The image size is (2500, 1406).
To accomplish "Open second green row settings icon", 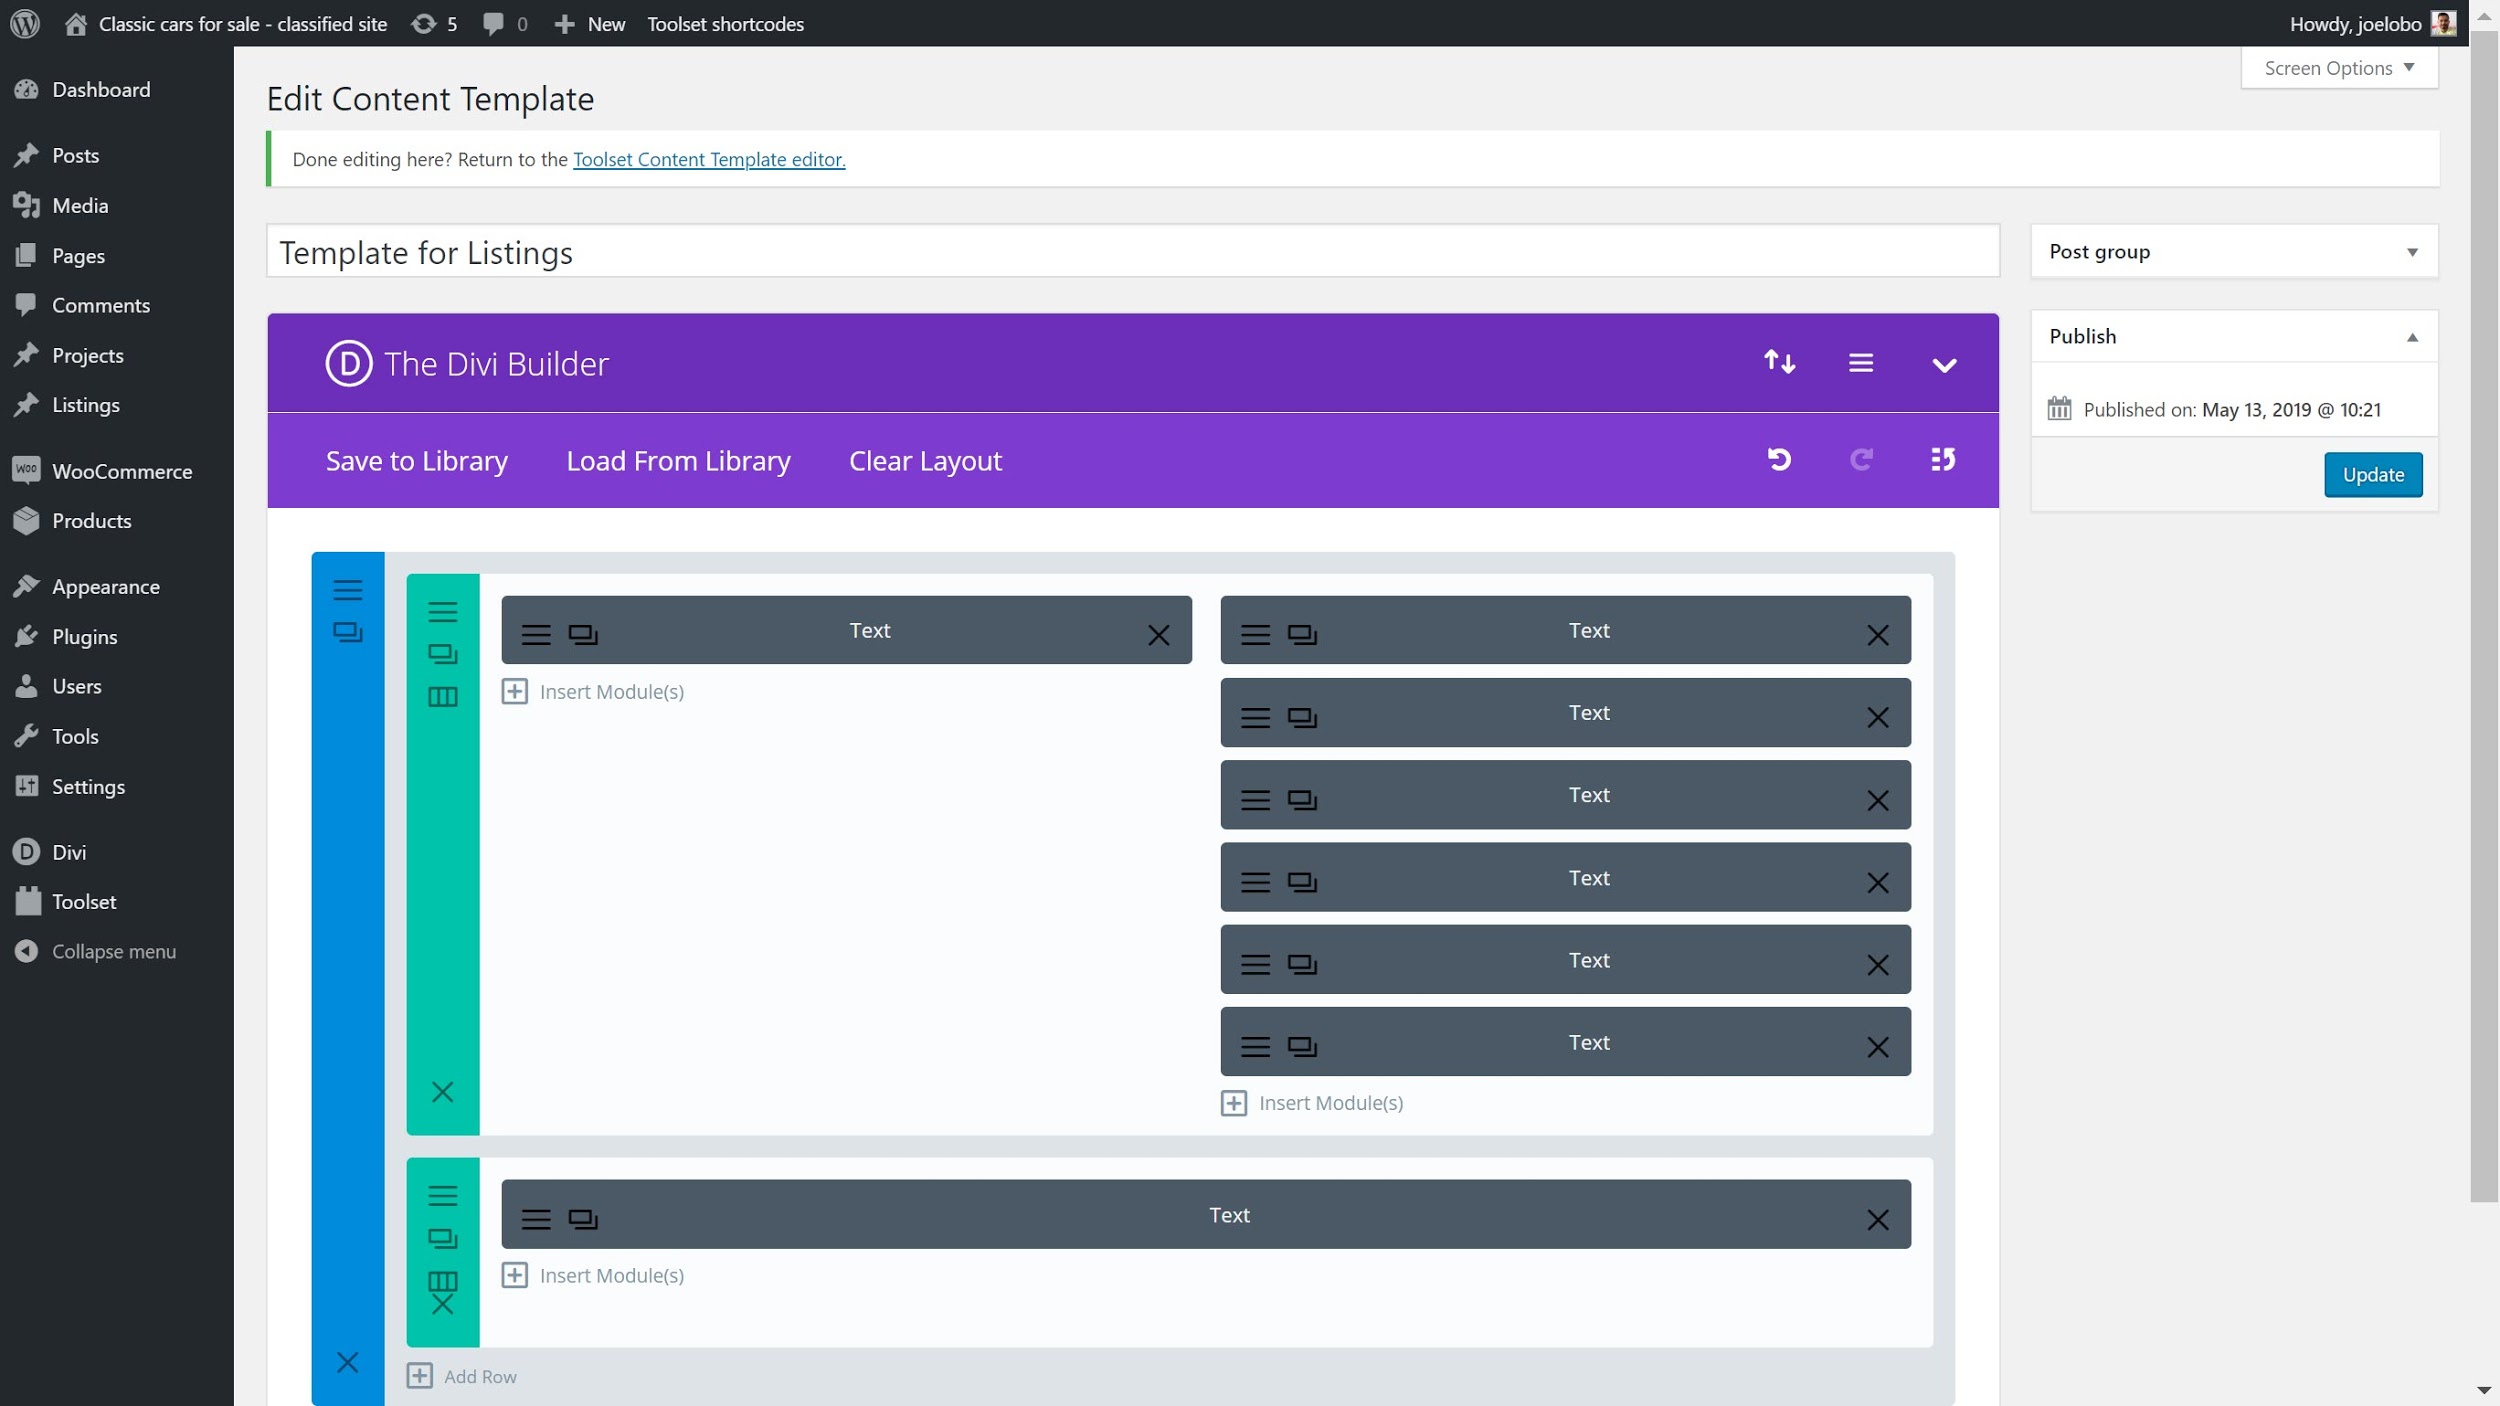I will click(442, 1195).
